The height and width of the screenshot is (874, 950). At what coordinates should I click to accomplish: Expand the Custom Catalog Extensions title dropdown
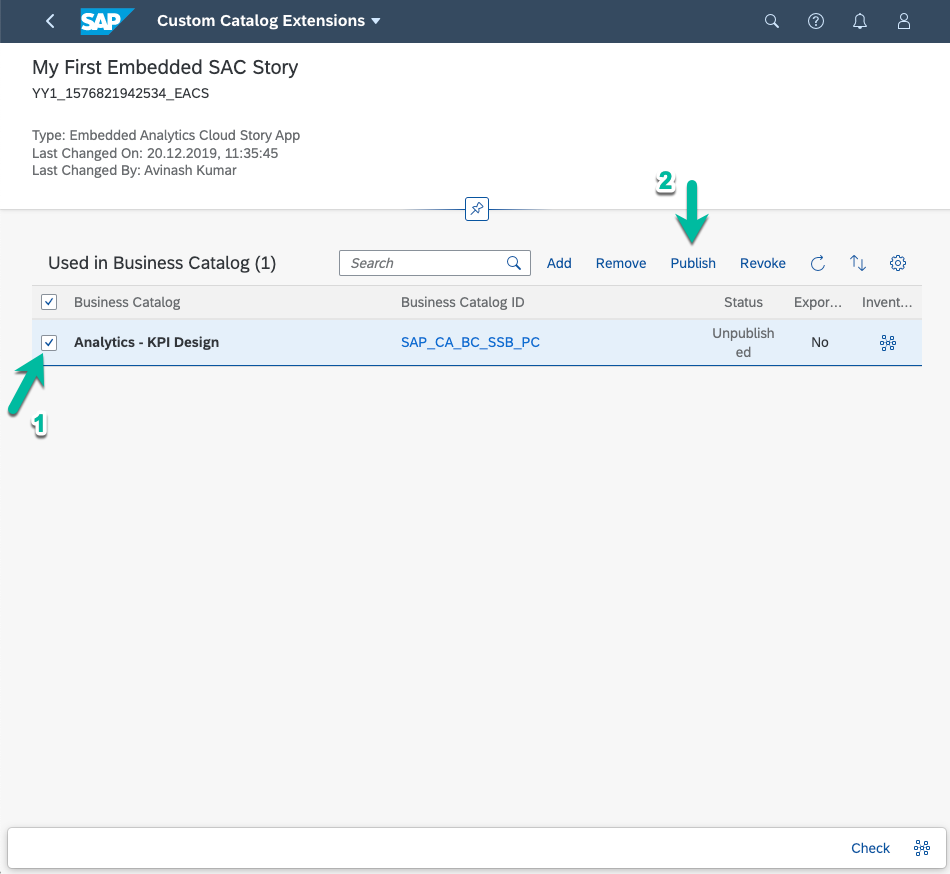point(375,21)
